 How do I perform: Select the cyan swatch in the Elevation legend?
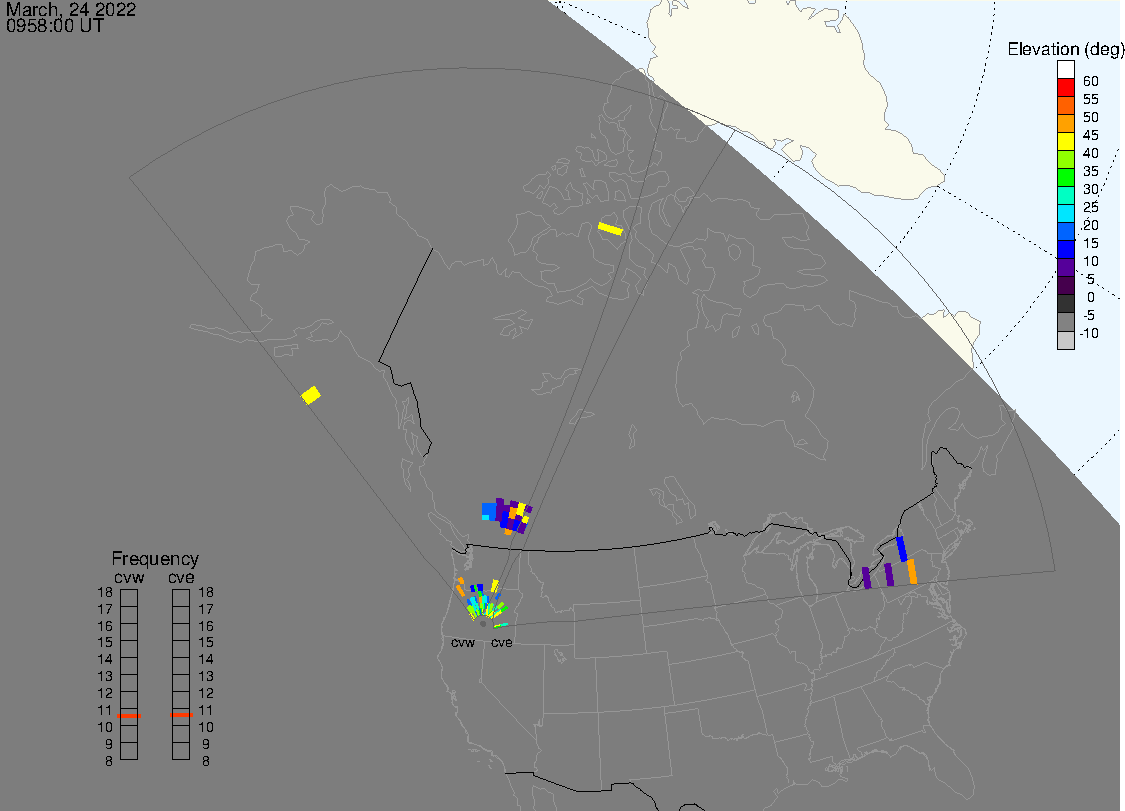point(1065,214)
